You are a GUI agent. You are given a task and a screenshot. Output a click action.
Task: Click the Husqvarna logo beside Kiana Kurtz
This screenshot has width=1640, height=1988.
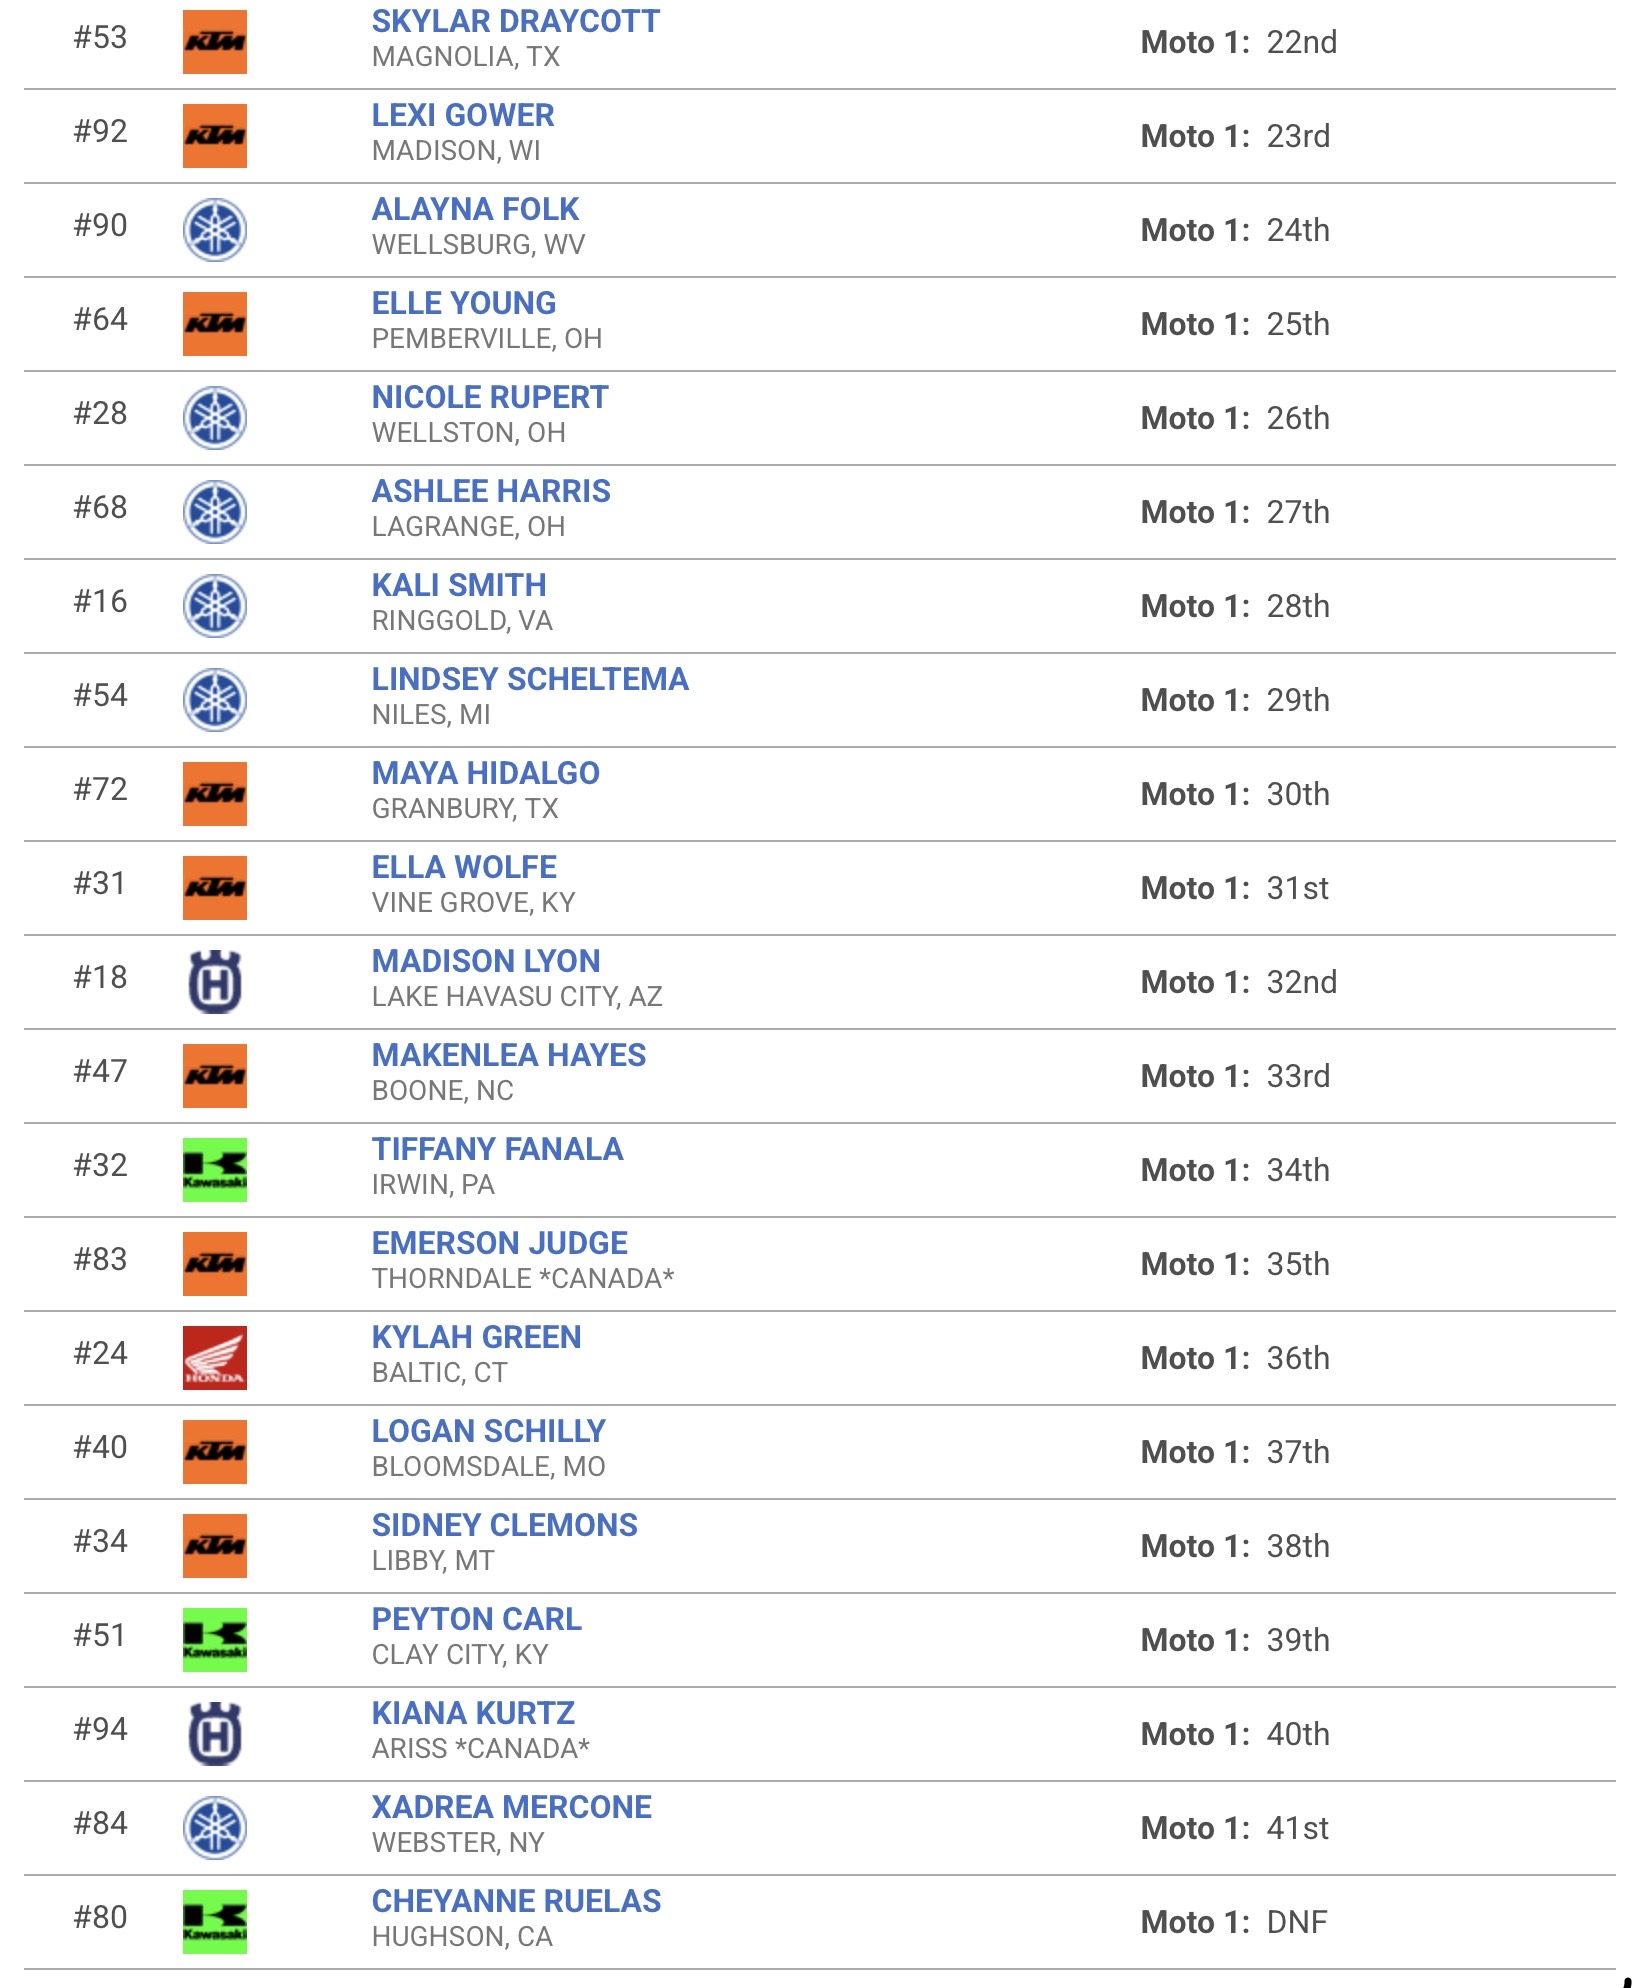pyautogui.click(x=215, y=1734)
